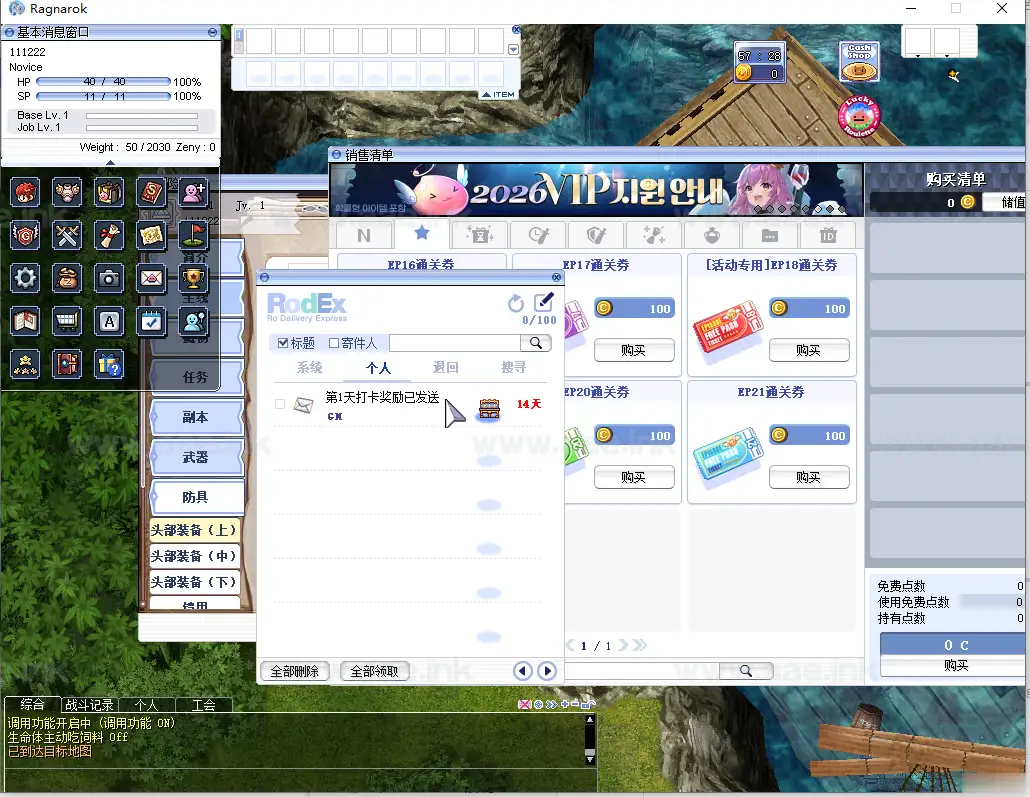This screenshot has height=797, width=1030.
Task: Click the RodEx search text field
Action: [x=455, y=343]
